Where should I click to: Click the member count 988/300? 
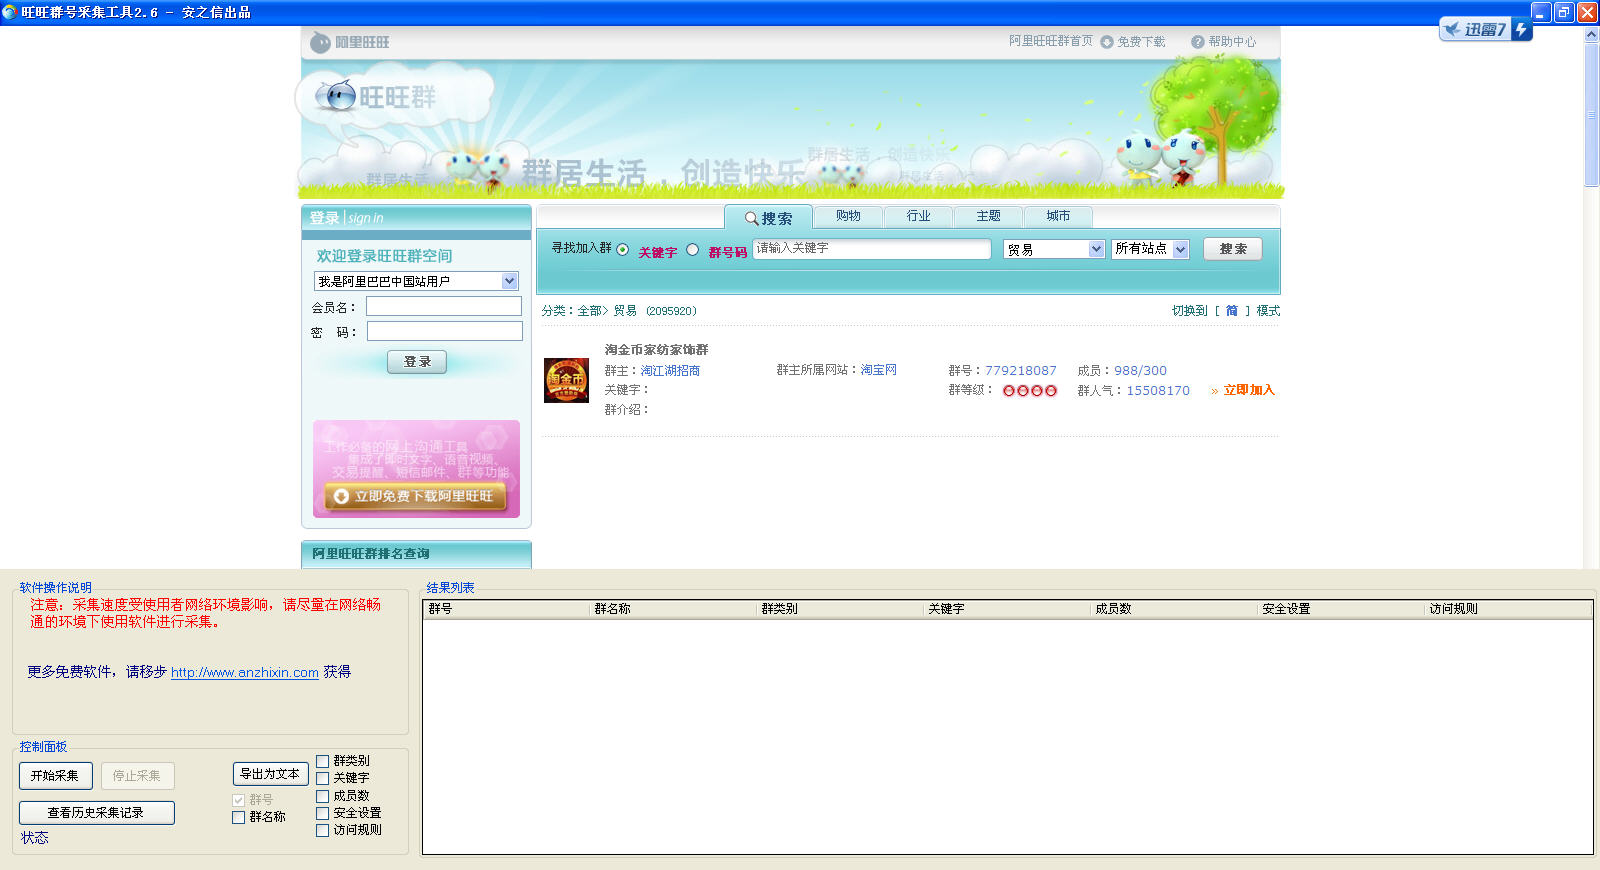coord(1140,371)
